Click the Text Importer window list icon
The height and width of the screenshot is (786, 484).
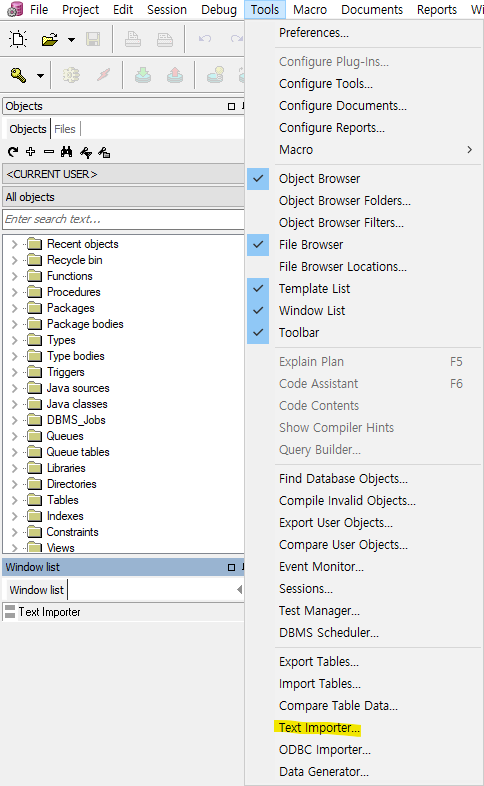click(10, 612)
